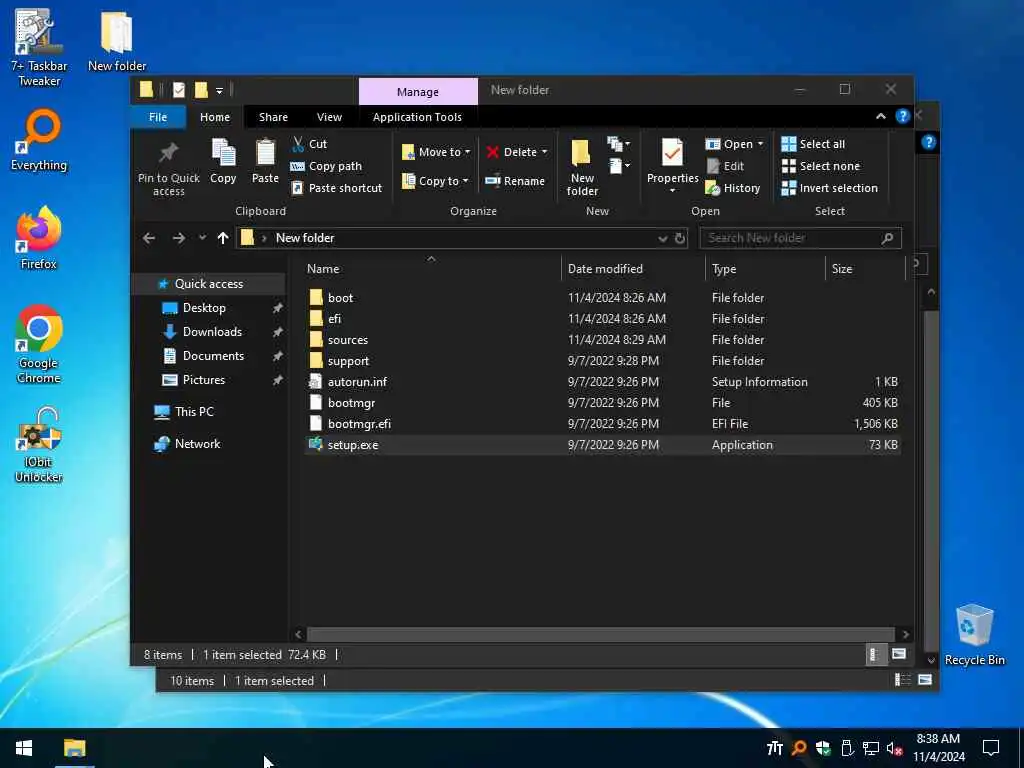Click Select none in ribbon
The width and height of the screenshot is (1024, 768).
click(x=821, y=166)
